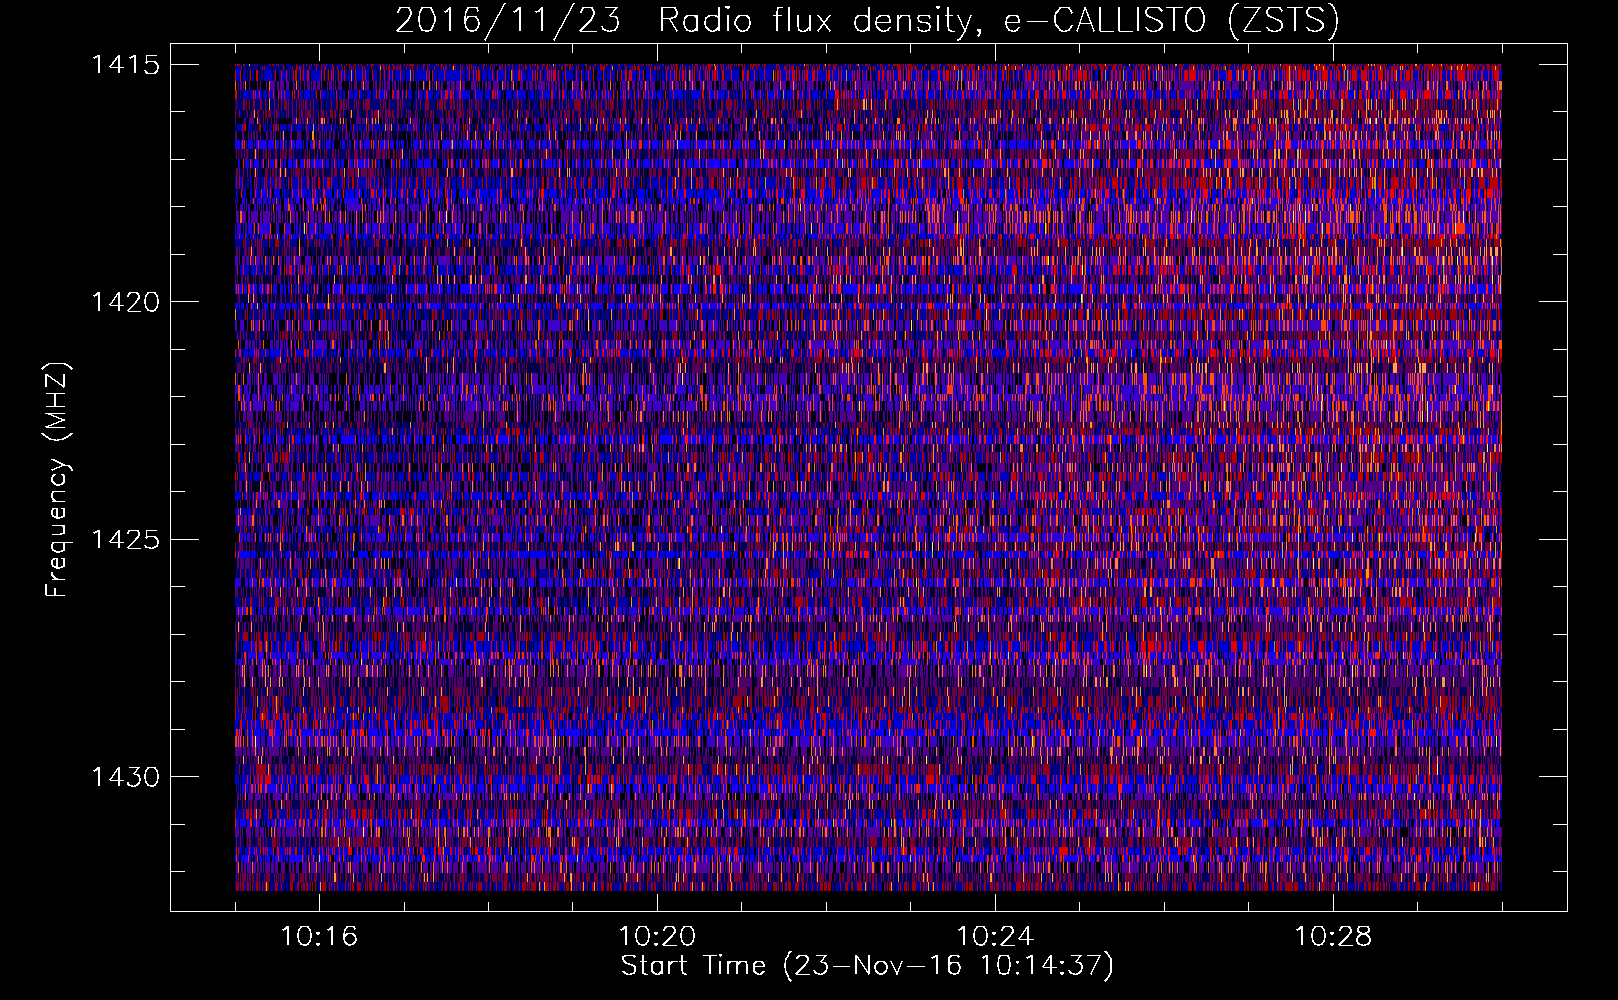Click the '10:28' time axis label
This screenshot has height=1000, width=1618.
tap(1333, 937)
